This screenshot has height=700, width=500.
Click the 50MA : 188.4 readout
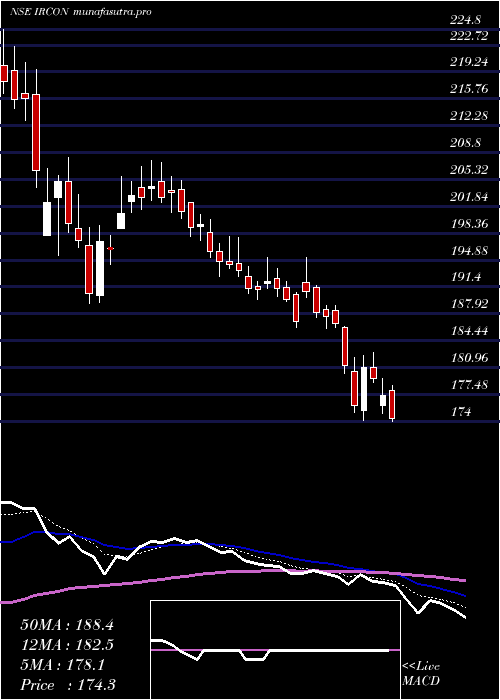coord(67,625)
